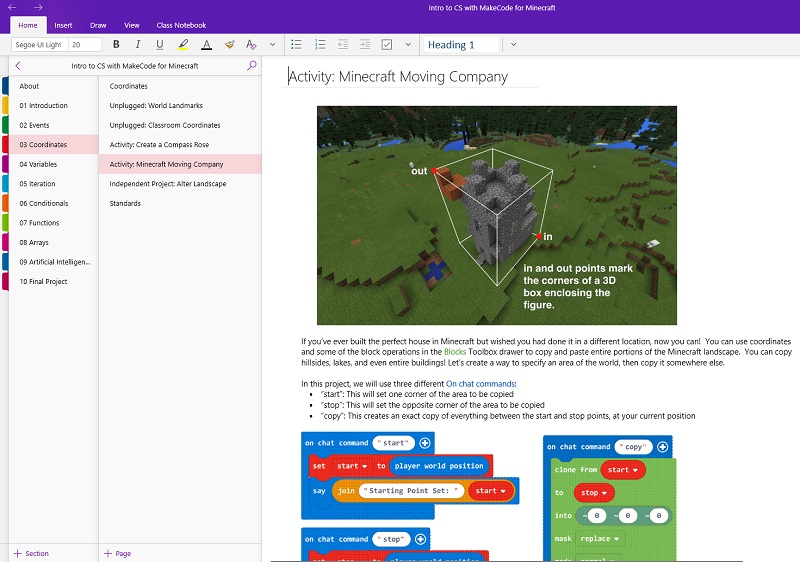Follow the green Blocks link
Viewport: 800px width, 562px height.
(x=455, y=352)
